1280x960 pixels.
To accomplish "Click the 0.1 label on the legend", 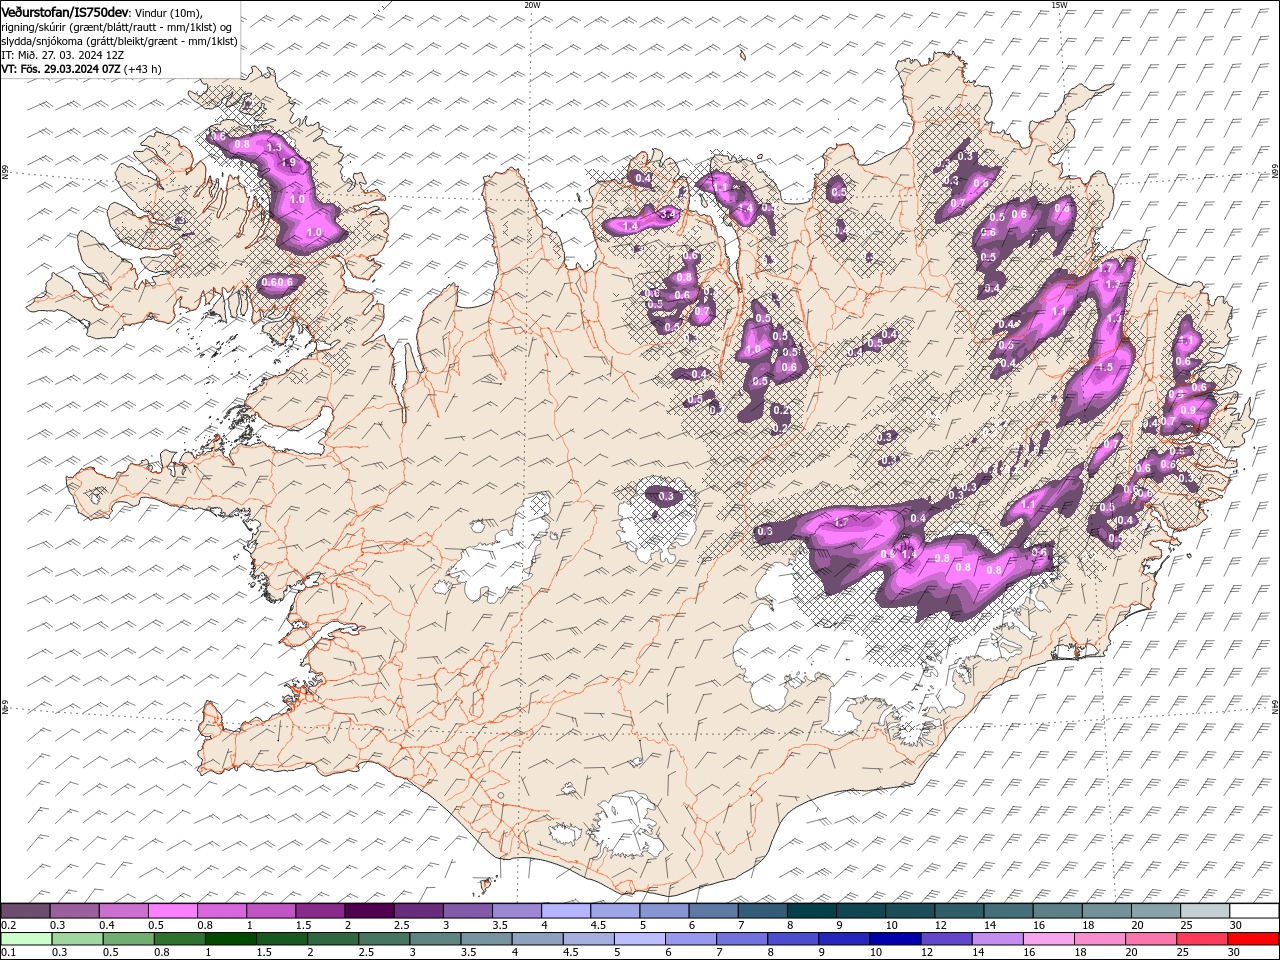I will click(x=8, y=952).
